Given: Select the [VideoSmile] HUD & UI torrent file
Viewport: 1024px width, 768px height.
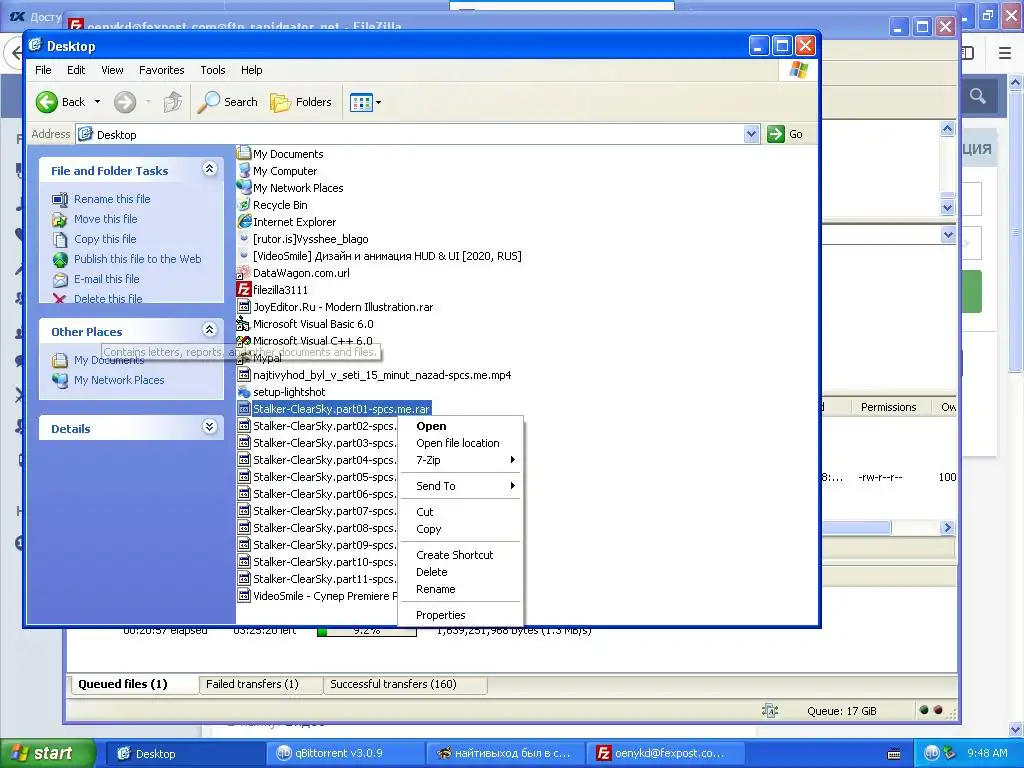Looking at the screenshot, I should point(379,255).
